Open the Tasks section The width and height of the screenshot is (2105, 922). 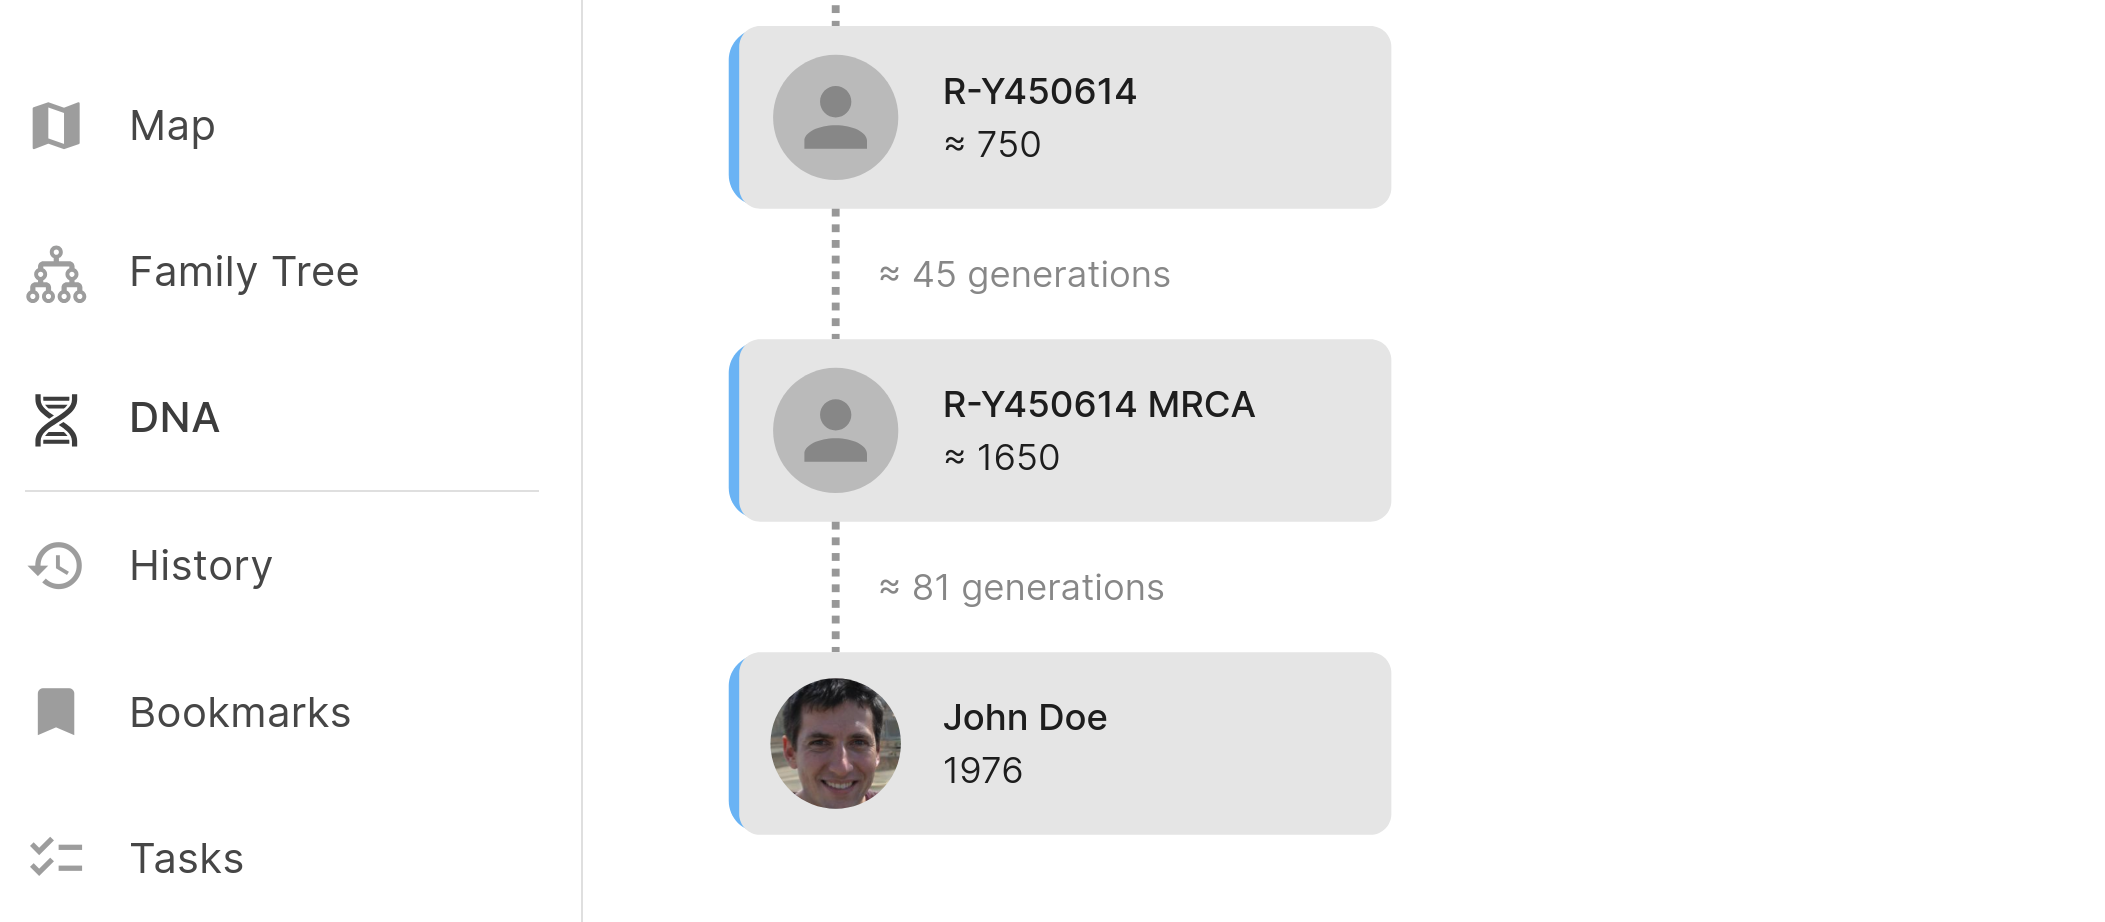coord(187,859)
